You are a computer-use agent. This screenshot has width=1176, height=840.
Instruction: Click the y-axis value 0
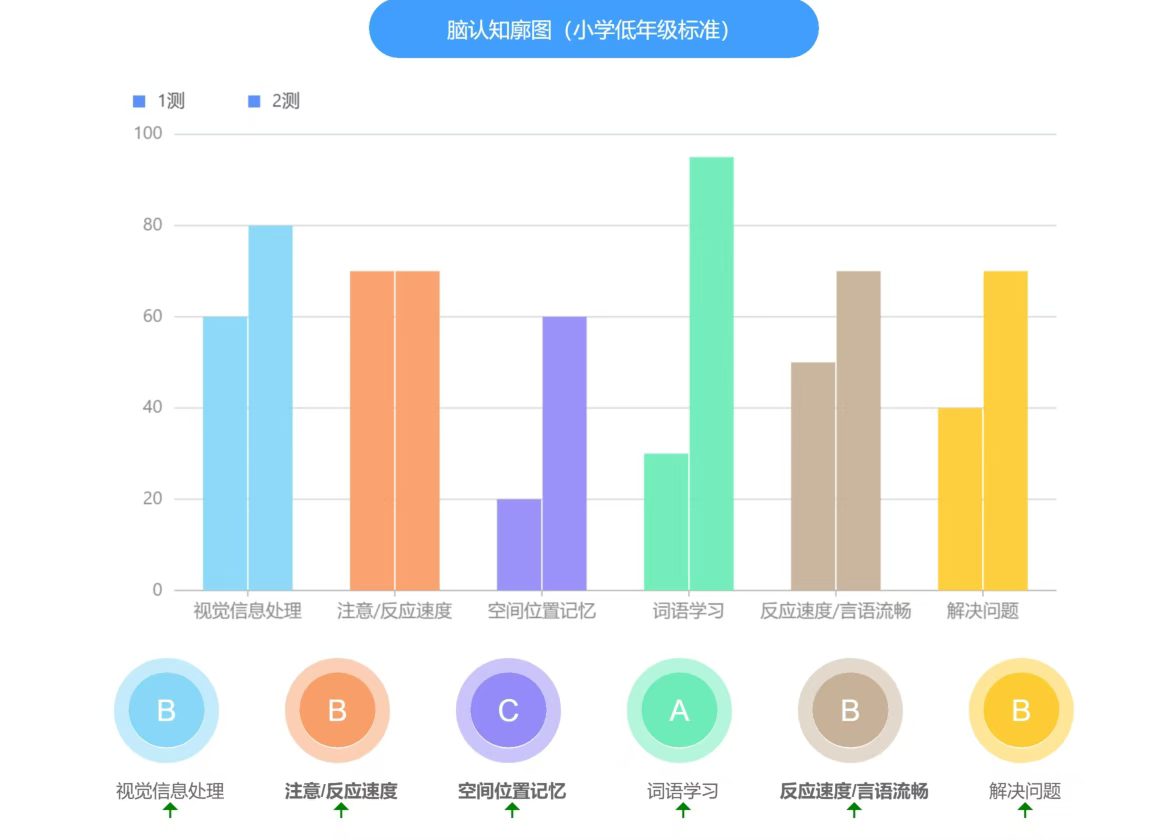158,590
